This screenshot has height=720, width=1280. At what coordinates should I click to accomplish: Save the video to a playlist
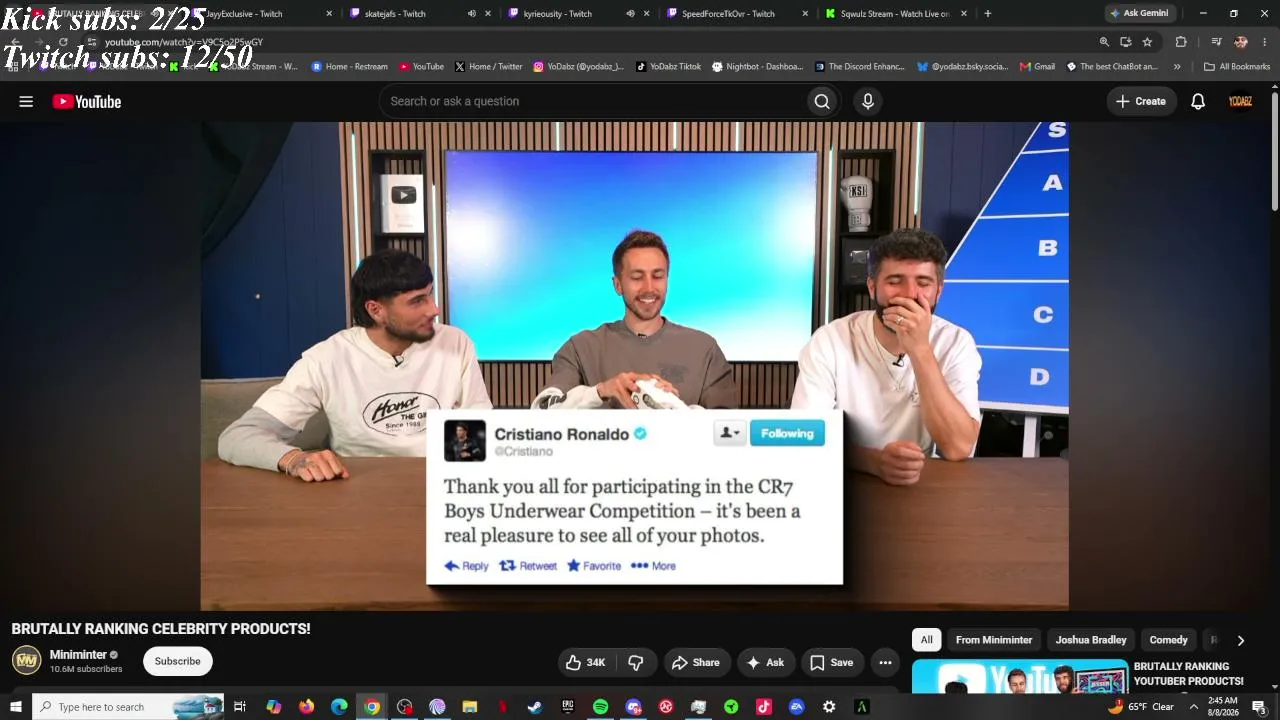click(831, 662)
